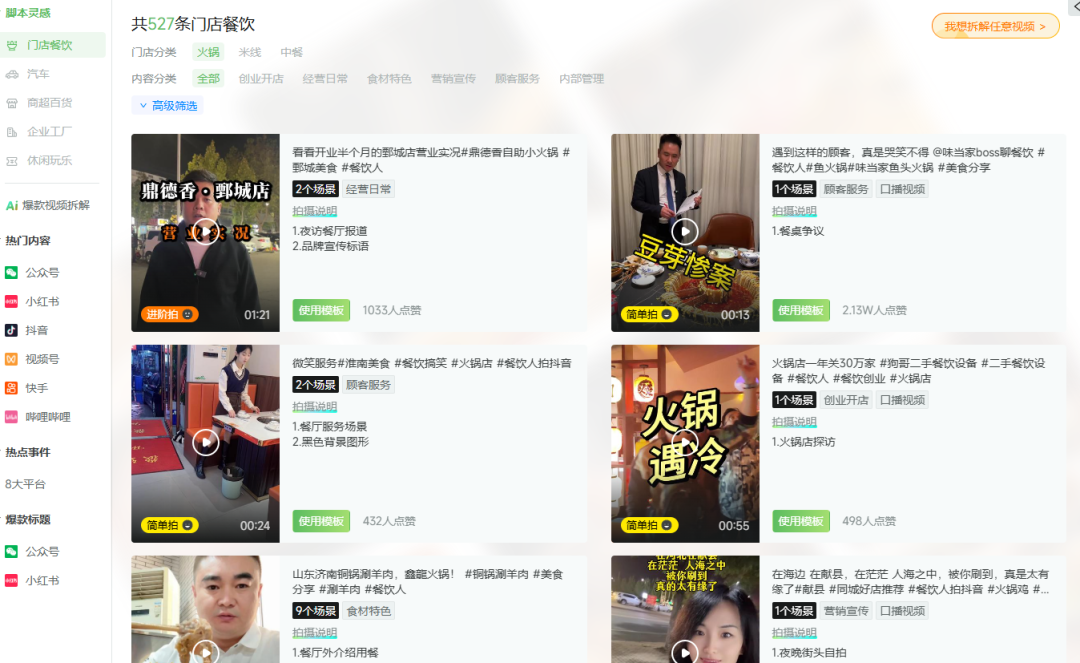
Task: Click the 小红书 icon under 爆款标题
Action: click(x=11, y=580)
